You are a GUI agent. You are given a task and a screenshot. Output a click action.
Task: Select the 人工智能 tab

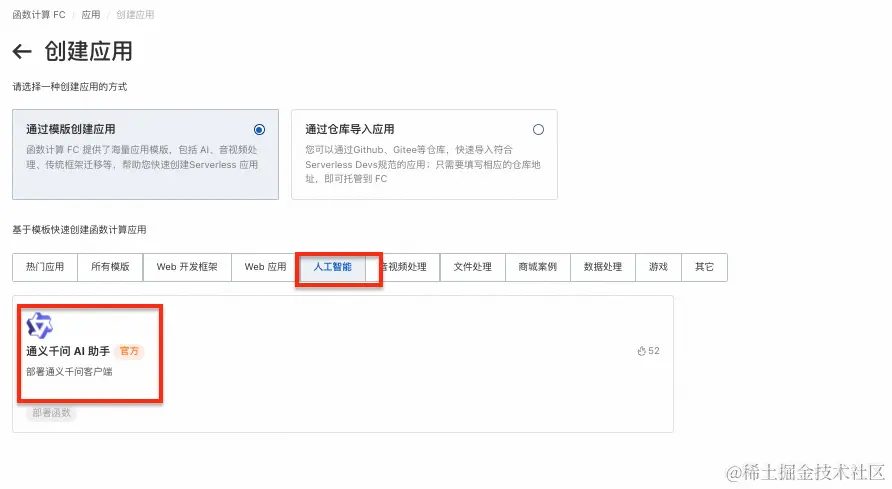coord(333,267)
